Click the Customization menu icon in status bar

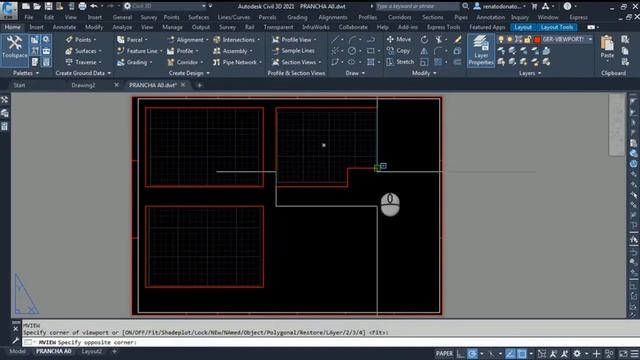(x=634, y=353)
